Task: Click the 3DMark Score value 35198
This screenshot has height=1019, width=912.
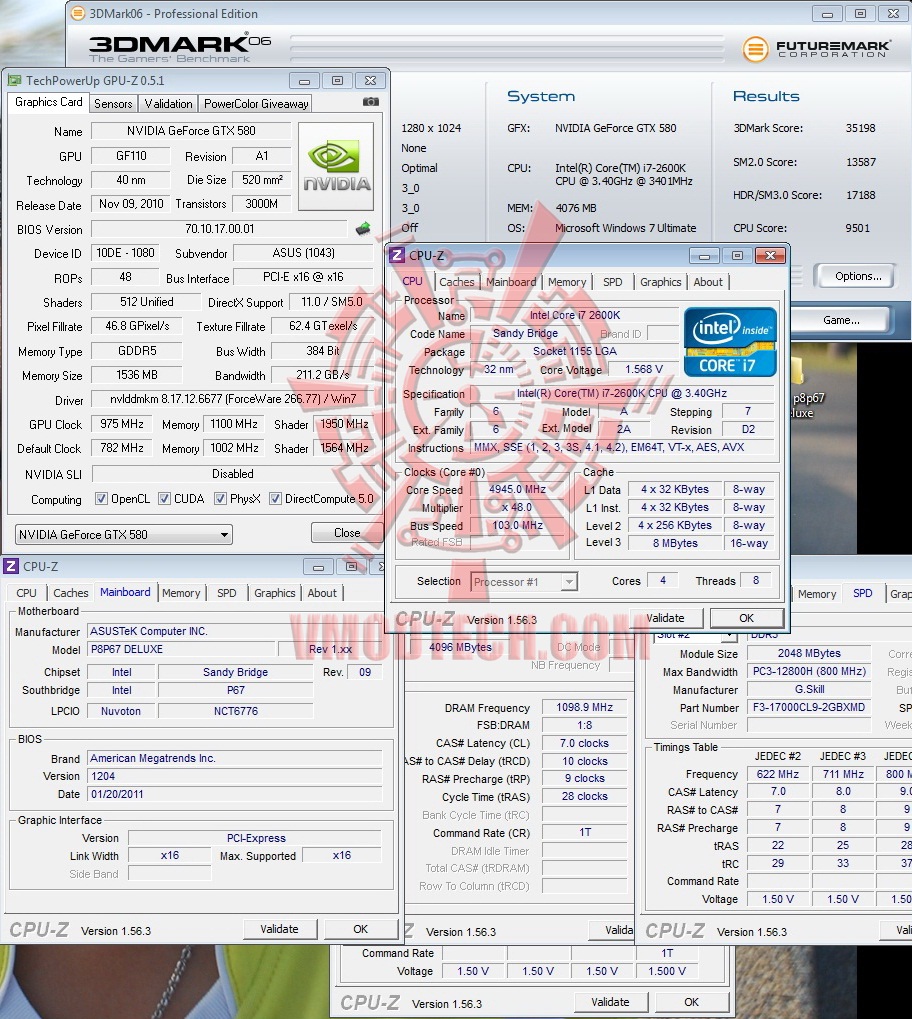Action: click(x=860, y=128)
